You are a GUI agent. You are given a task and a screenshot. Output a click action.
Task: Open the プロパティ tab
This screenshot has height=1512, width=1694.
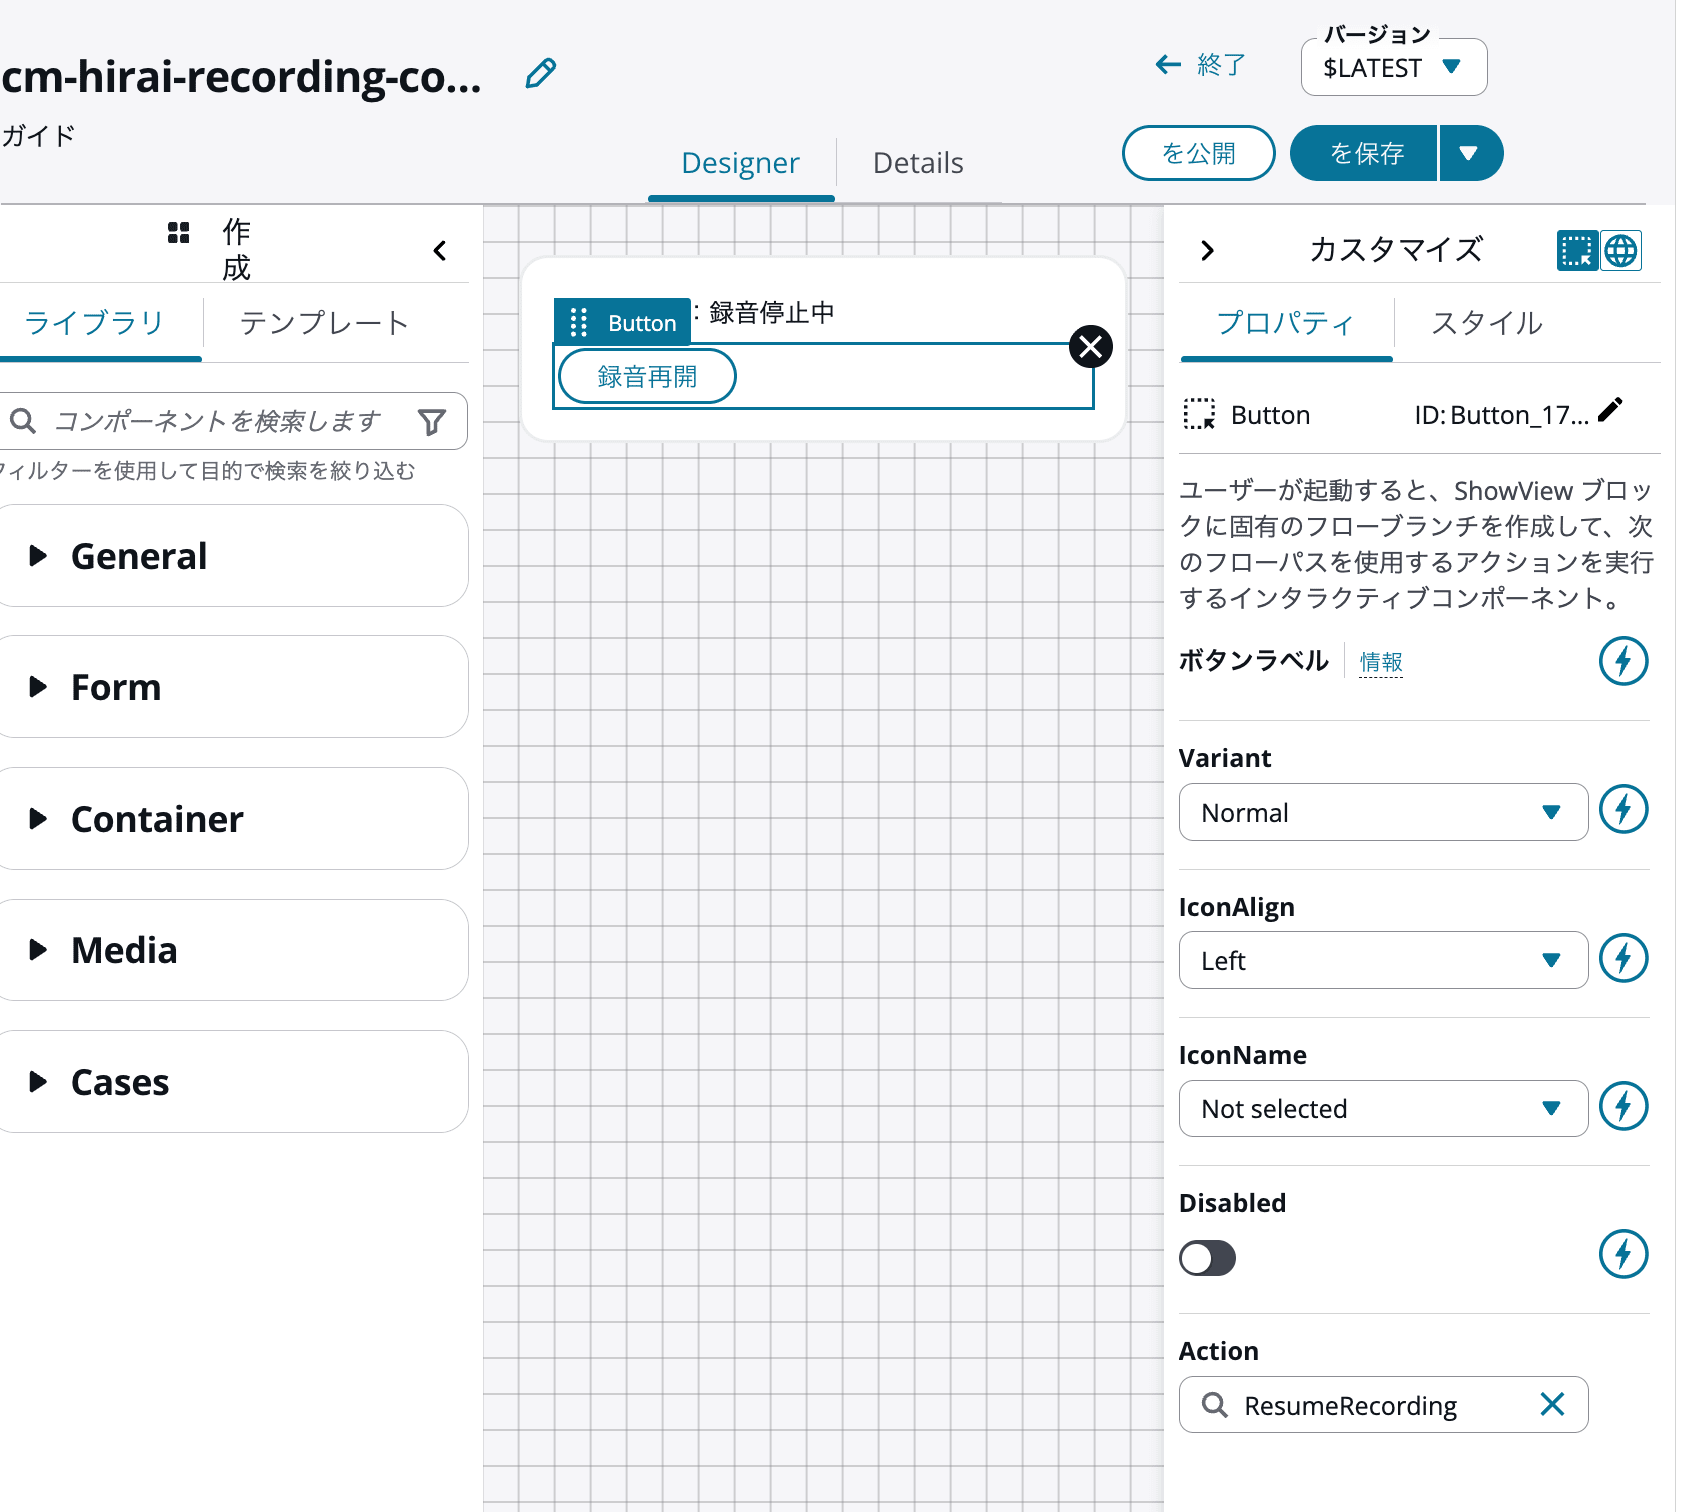pyautogui.click(x=1286, y=323)
